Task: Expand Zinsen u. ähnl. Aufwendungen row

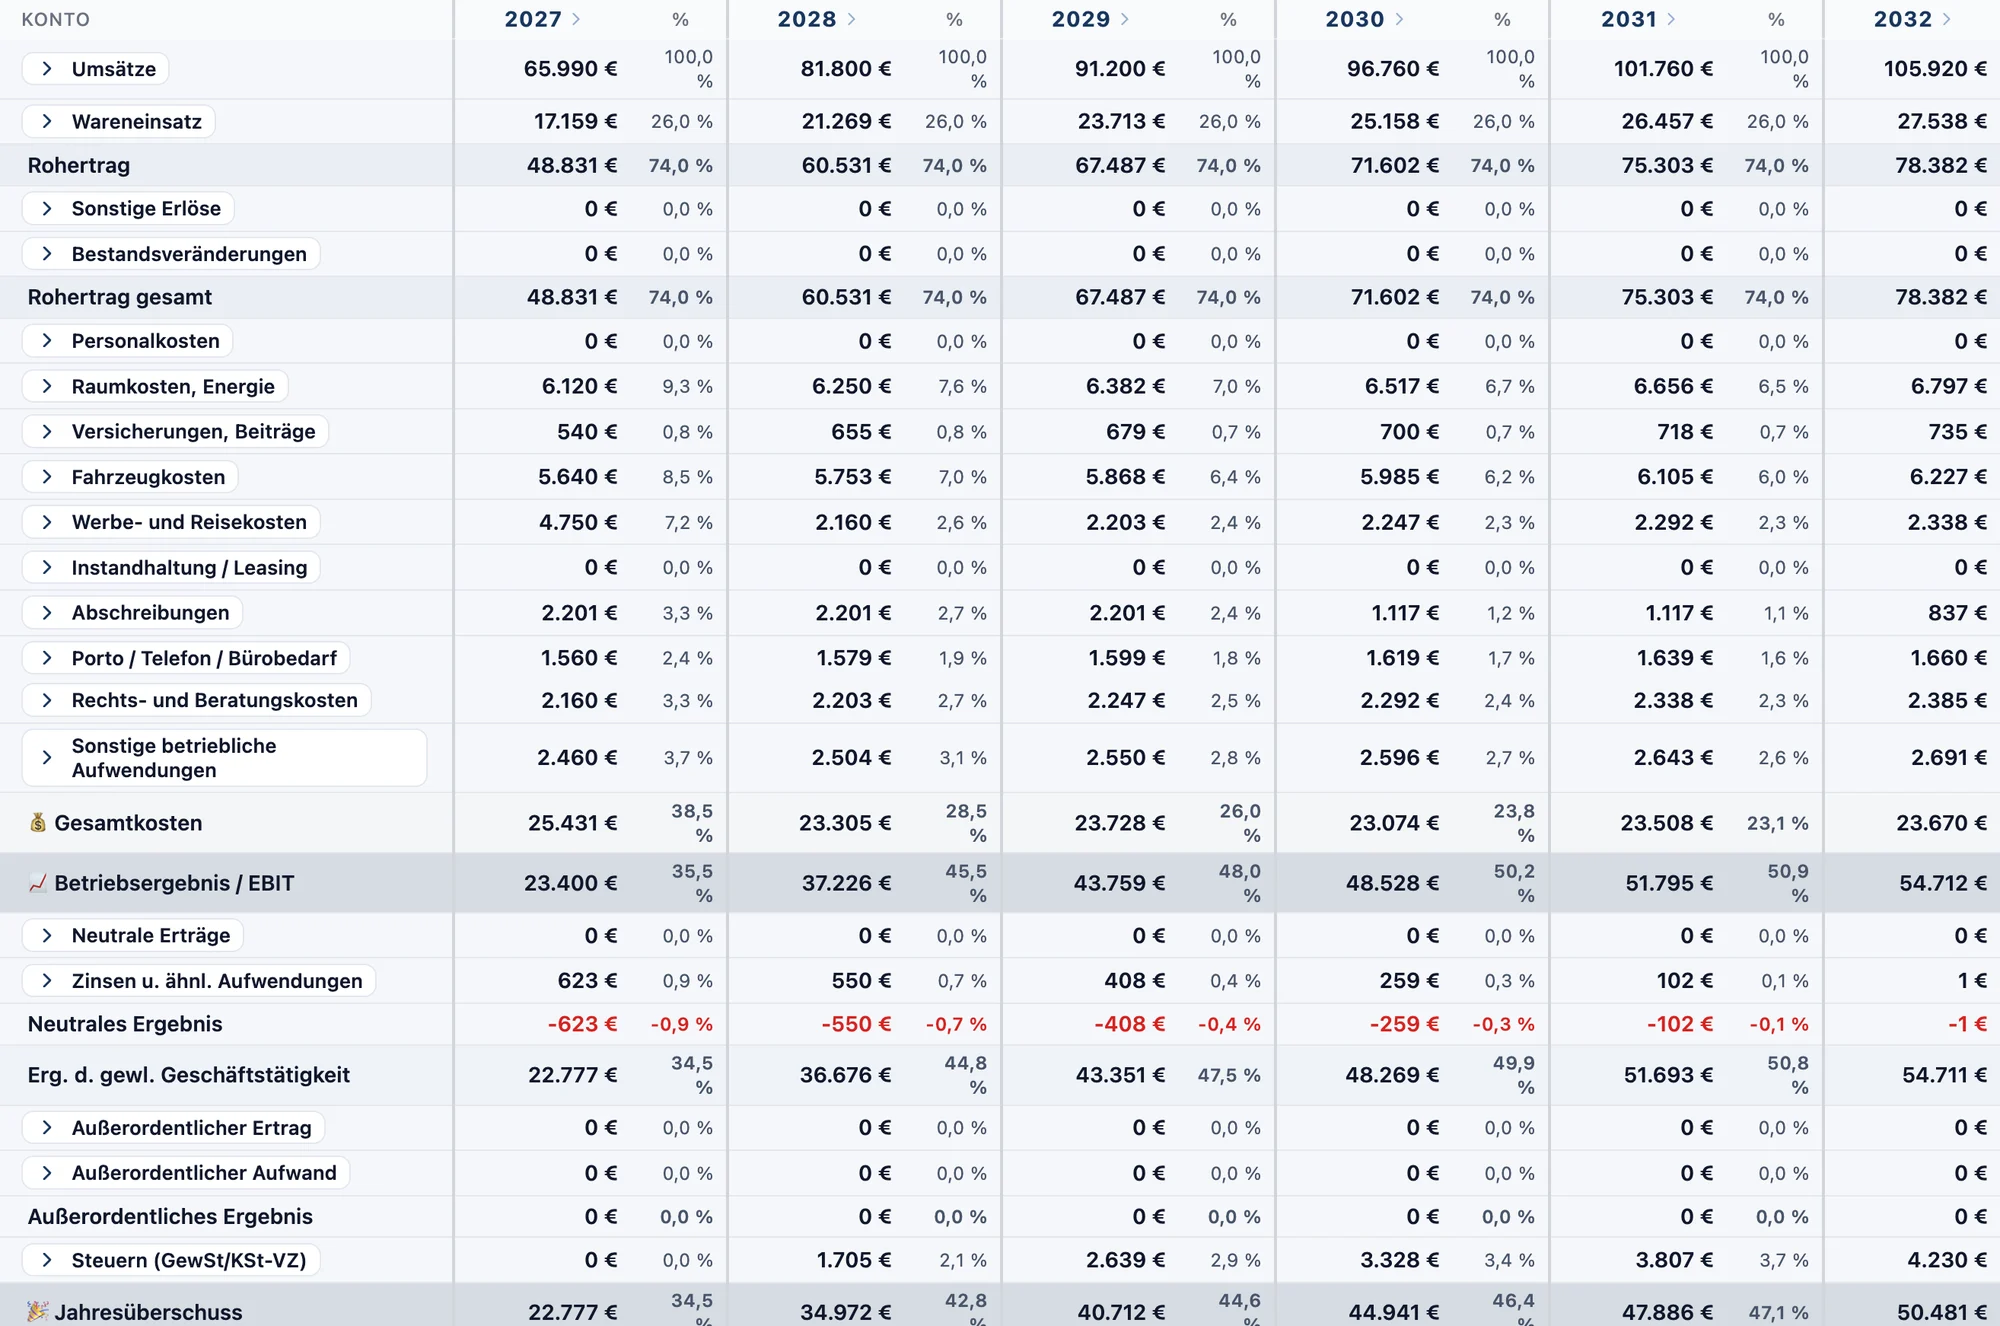Action: (47, 981)
